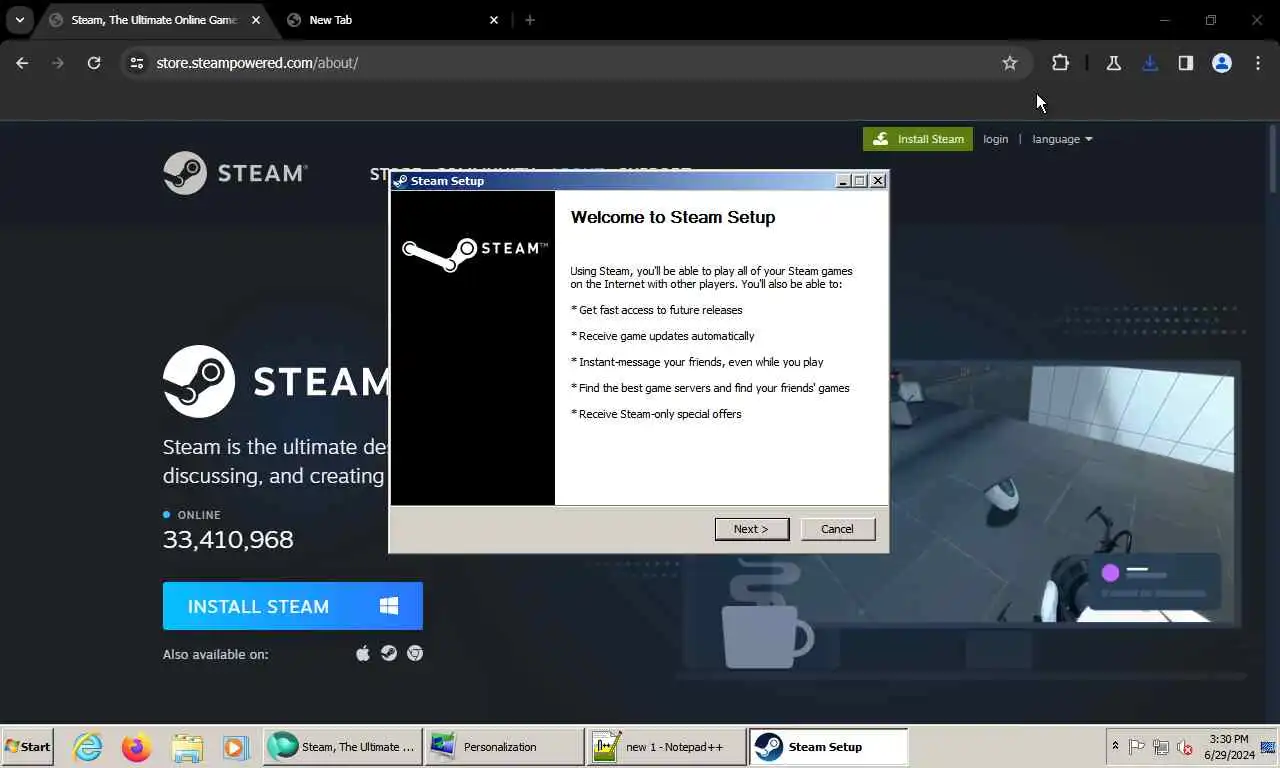Select the Chromebook download icon
This screenshot has width=1280, height=768.
pos(415,653)
